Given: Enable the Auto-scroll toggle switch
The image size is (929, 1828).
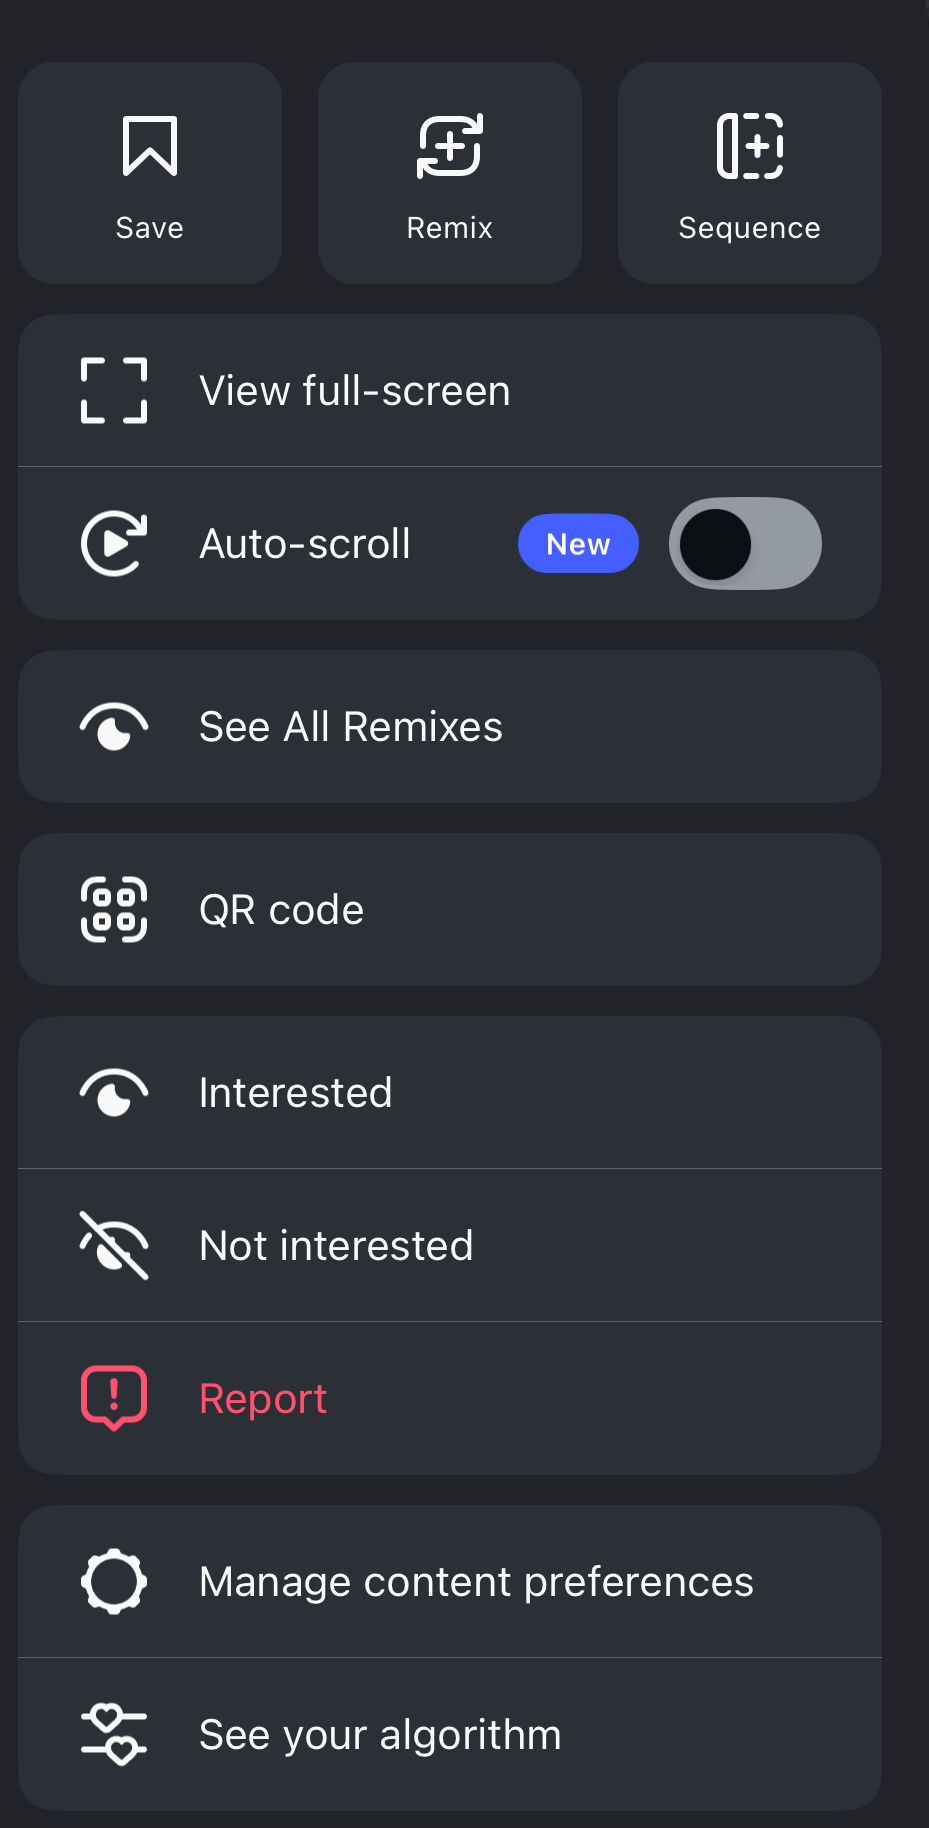Looking at the screenshot, I should 745,544.
